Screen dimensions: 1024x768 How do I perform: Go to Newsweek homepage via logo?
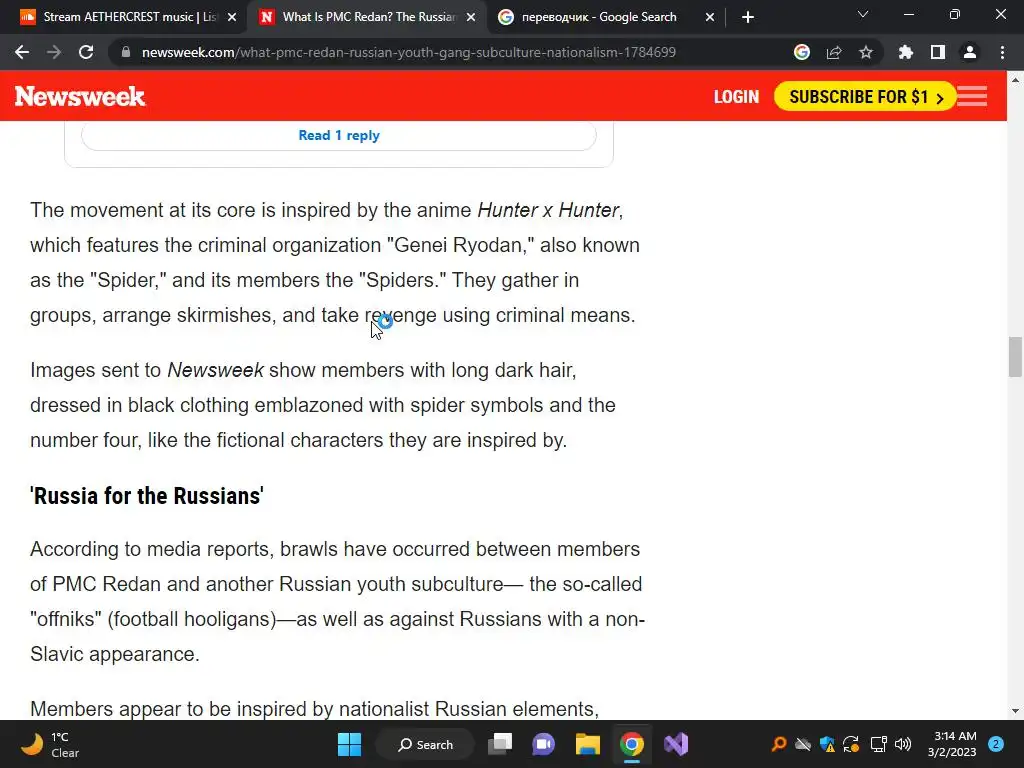pos(80,97)
